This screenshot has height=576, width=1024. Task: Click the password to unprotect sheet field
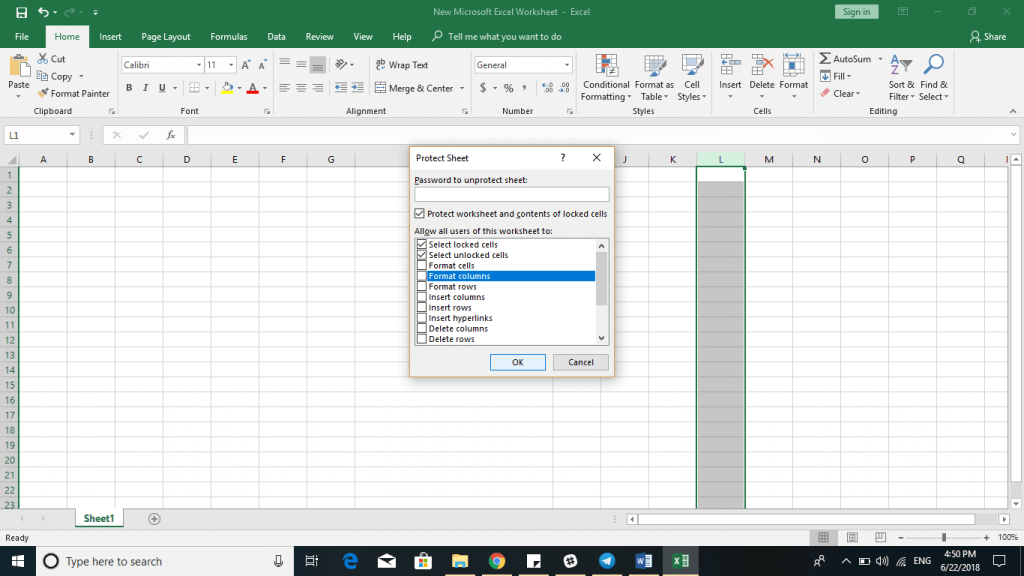tap(512, 194)
